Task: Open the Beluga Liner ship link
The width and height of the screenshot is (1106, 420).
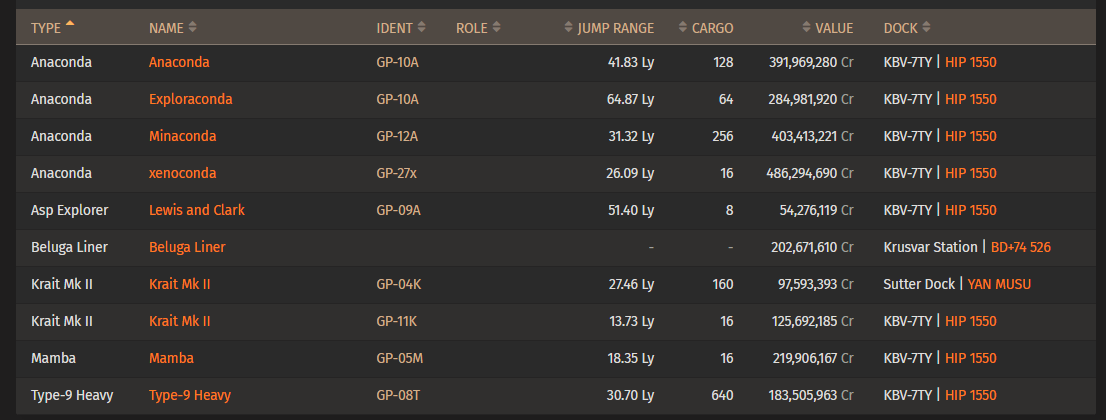Action: [187, 247]
